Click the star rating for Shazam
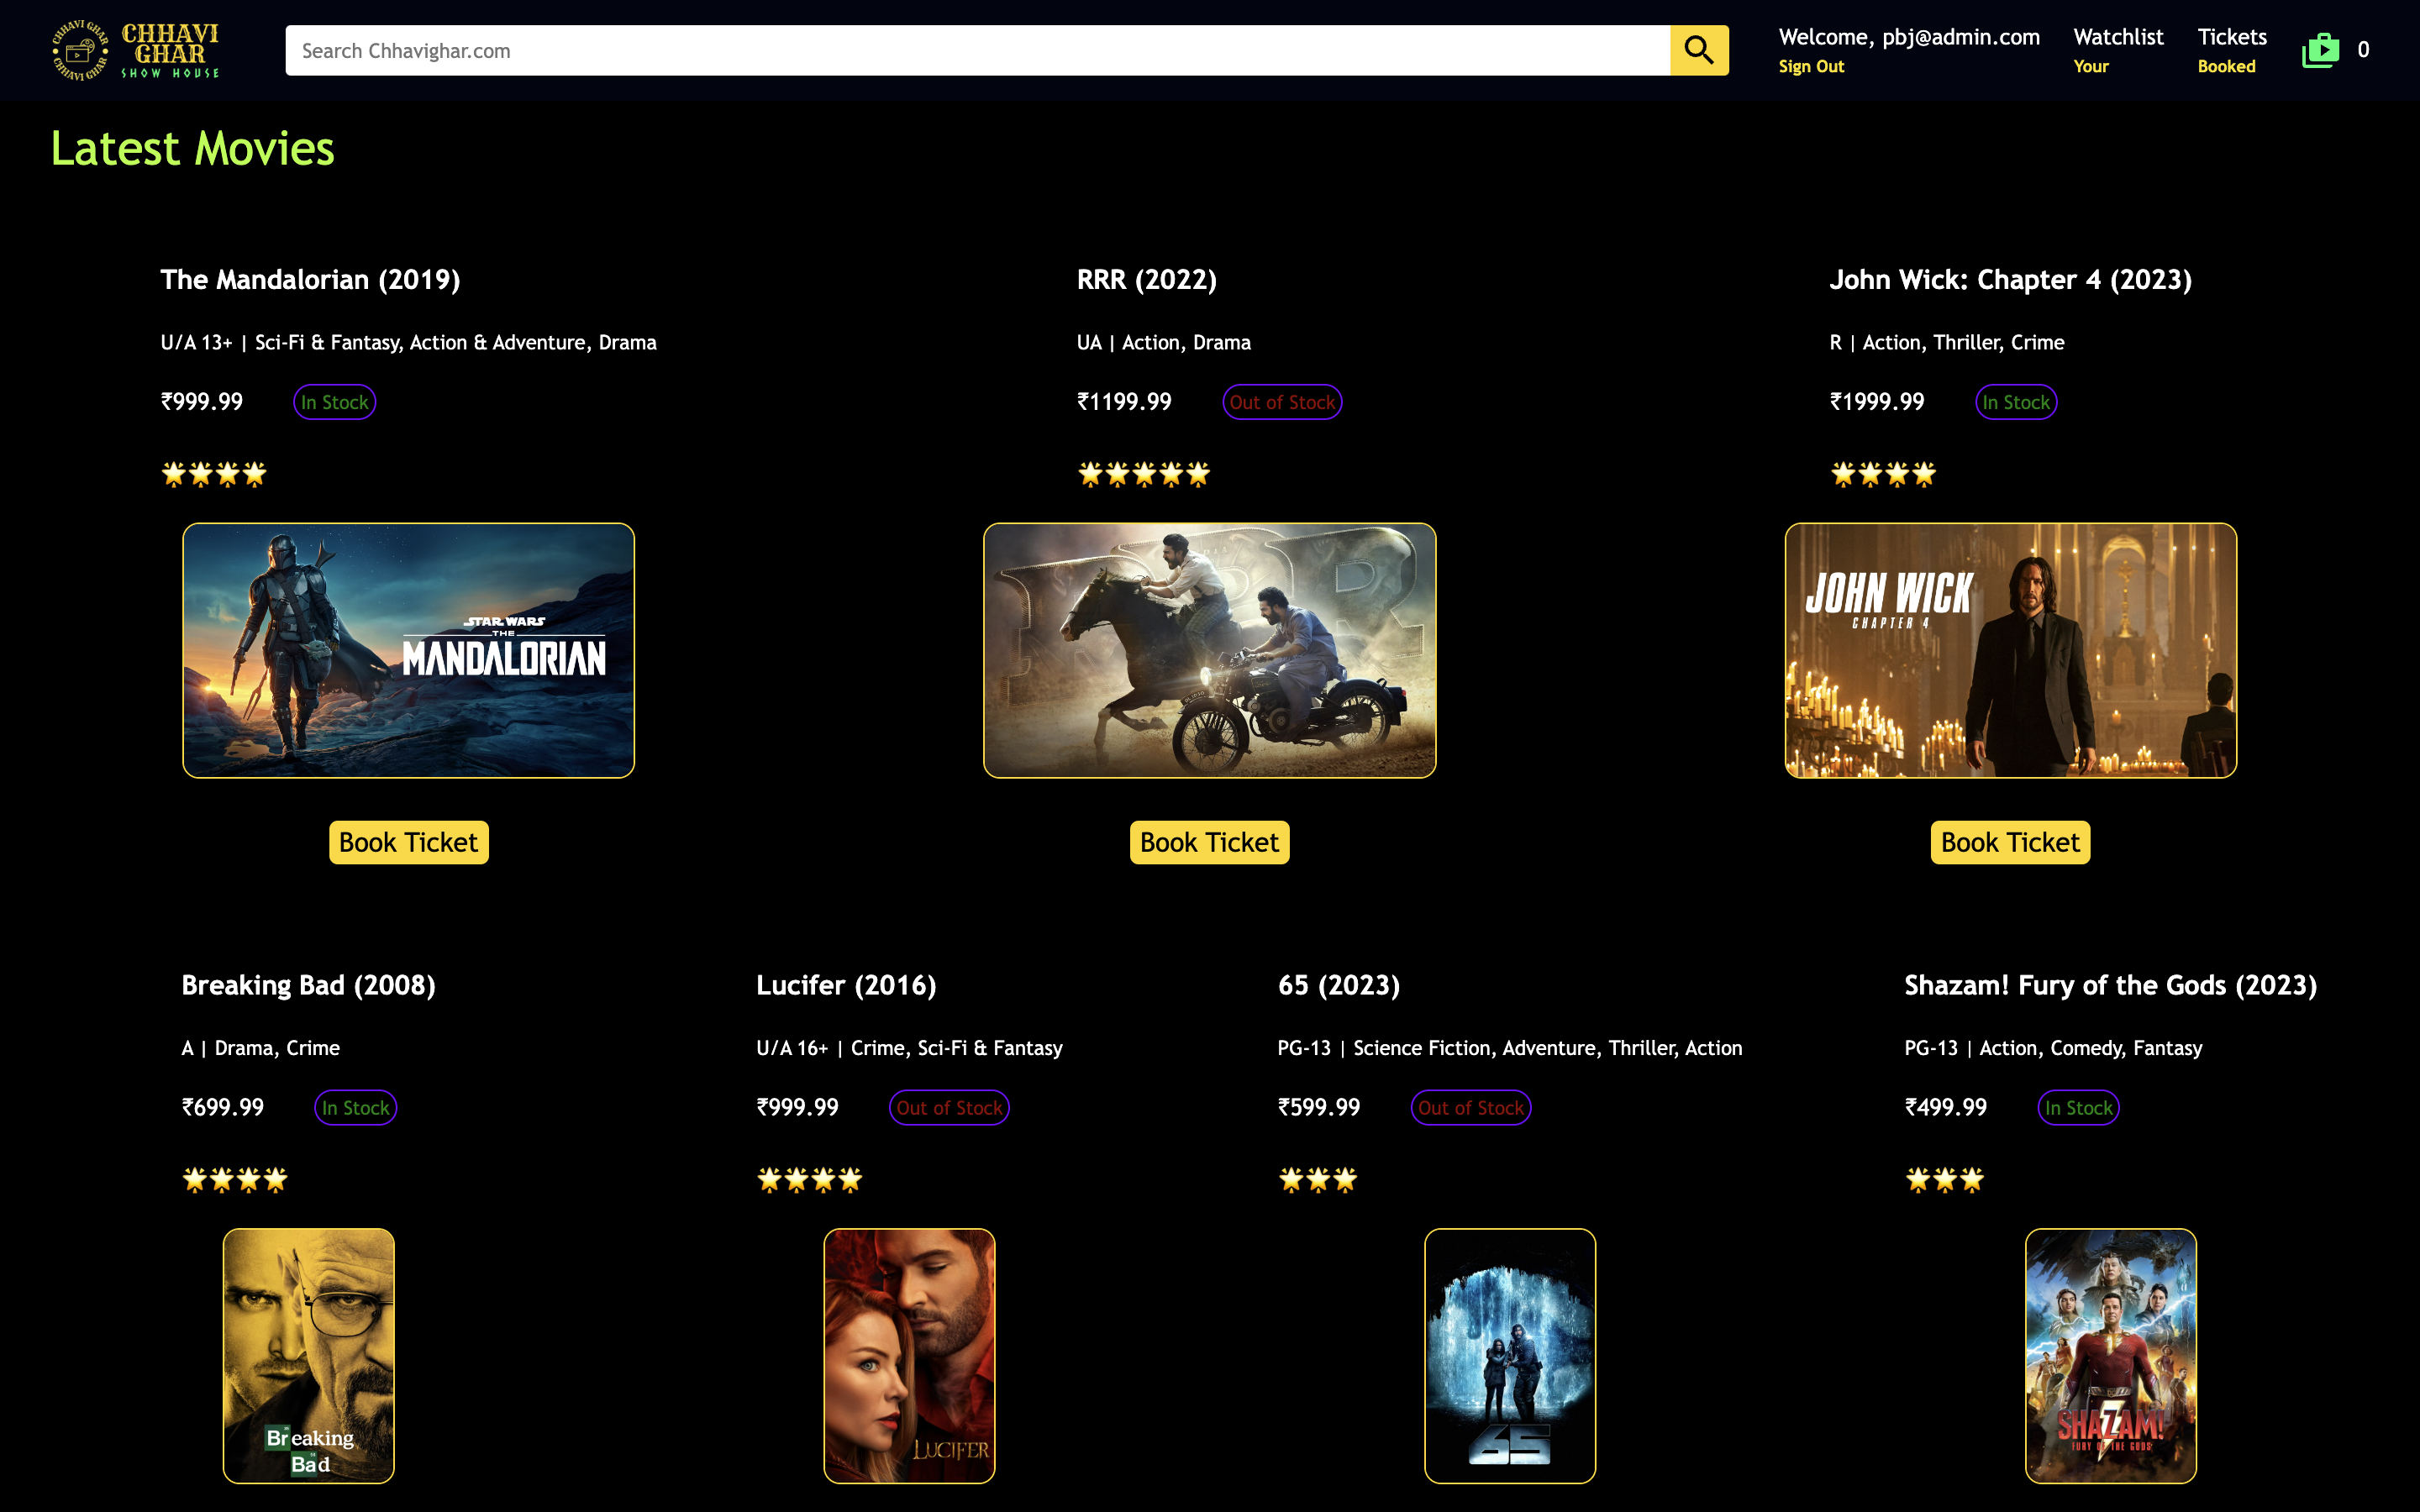 pos(1944,1179)
